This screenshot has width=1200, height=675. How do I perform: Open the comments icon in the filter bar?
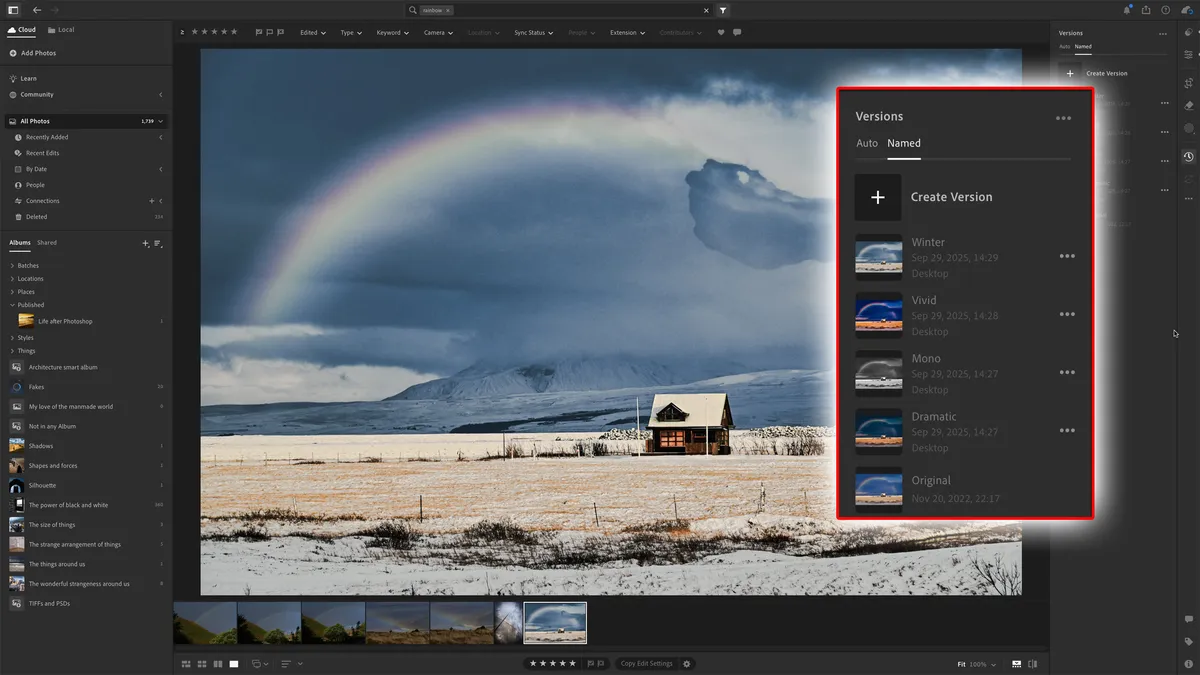(737, 32)
